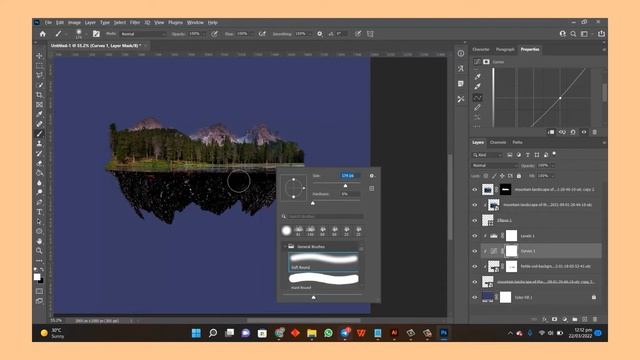
Task: Select edit points curve tool
Action: tap(478, 98)
